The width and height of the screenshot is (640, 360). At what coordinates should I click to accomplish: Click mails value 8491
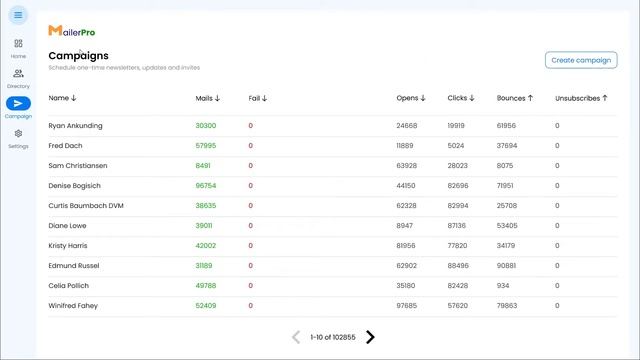coord(203,166)
